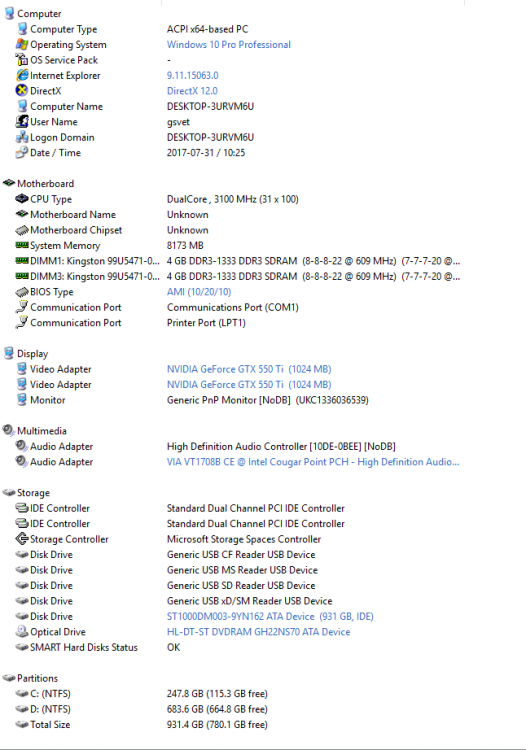Click the Logon Domain icon
The height and width of the screenshot is (750, 526).
pos(22,137)
